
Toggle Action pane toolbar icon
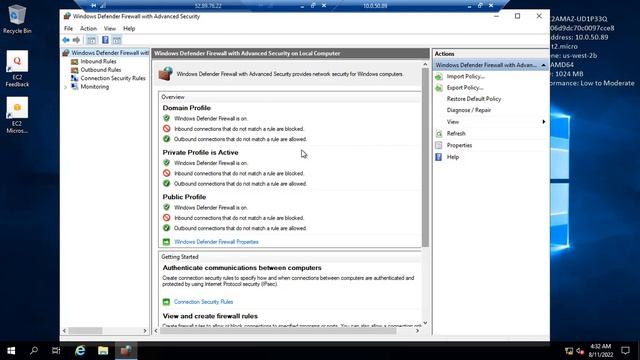(117, 40)
